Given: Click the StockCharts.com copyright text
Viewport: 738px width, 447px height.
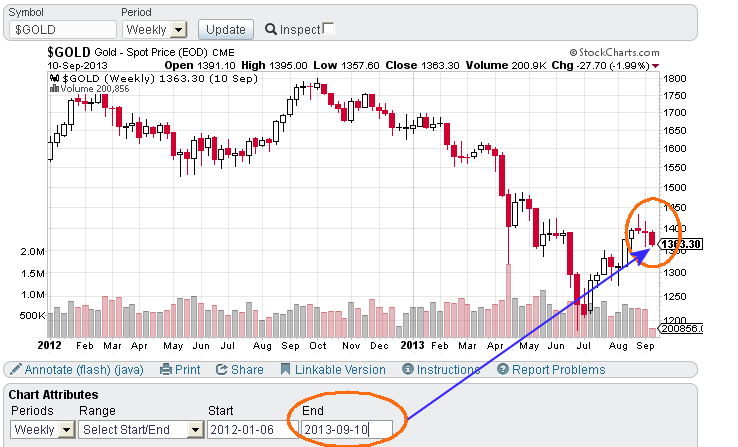Looking at the screenshot, I should [x=614, y=52].
